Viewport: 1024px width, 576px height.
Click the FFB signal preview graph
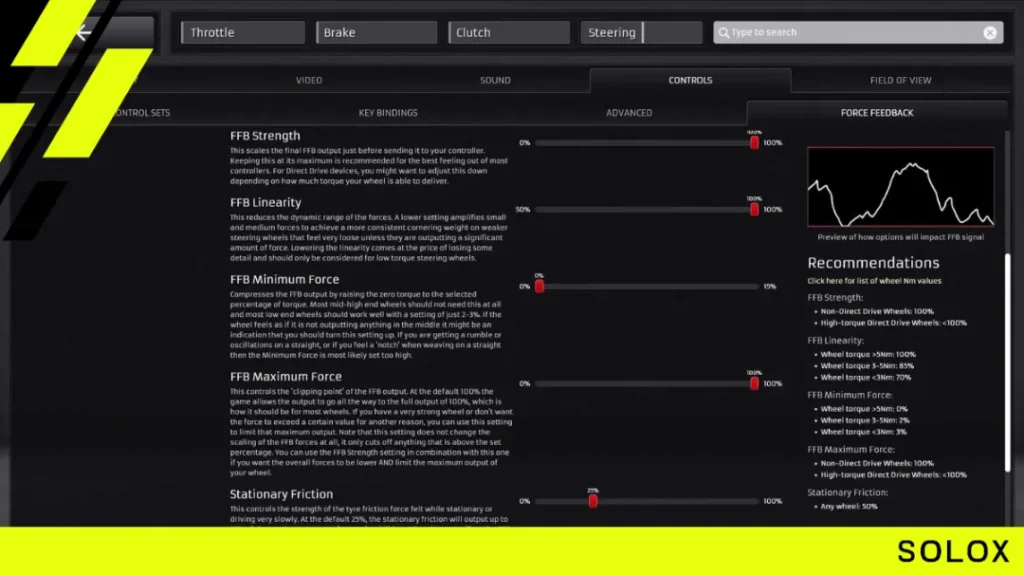(901, 187)
